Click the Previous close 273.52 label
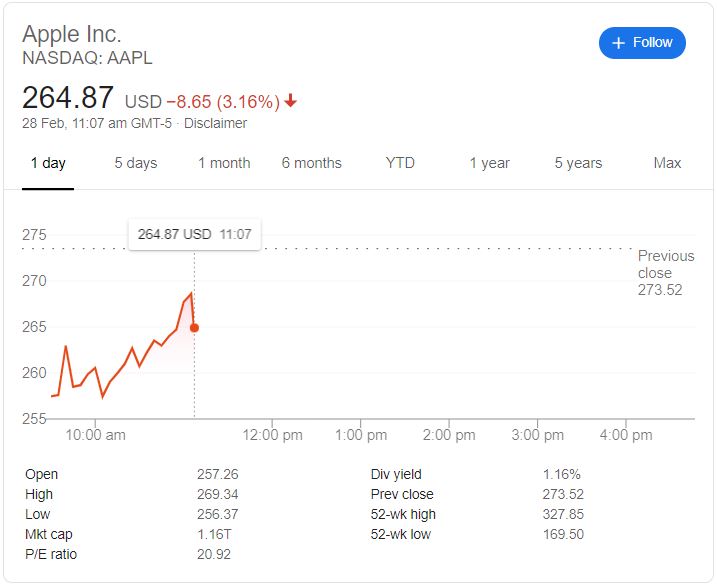 pos(666,273)
